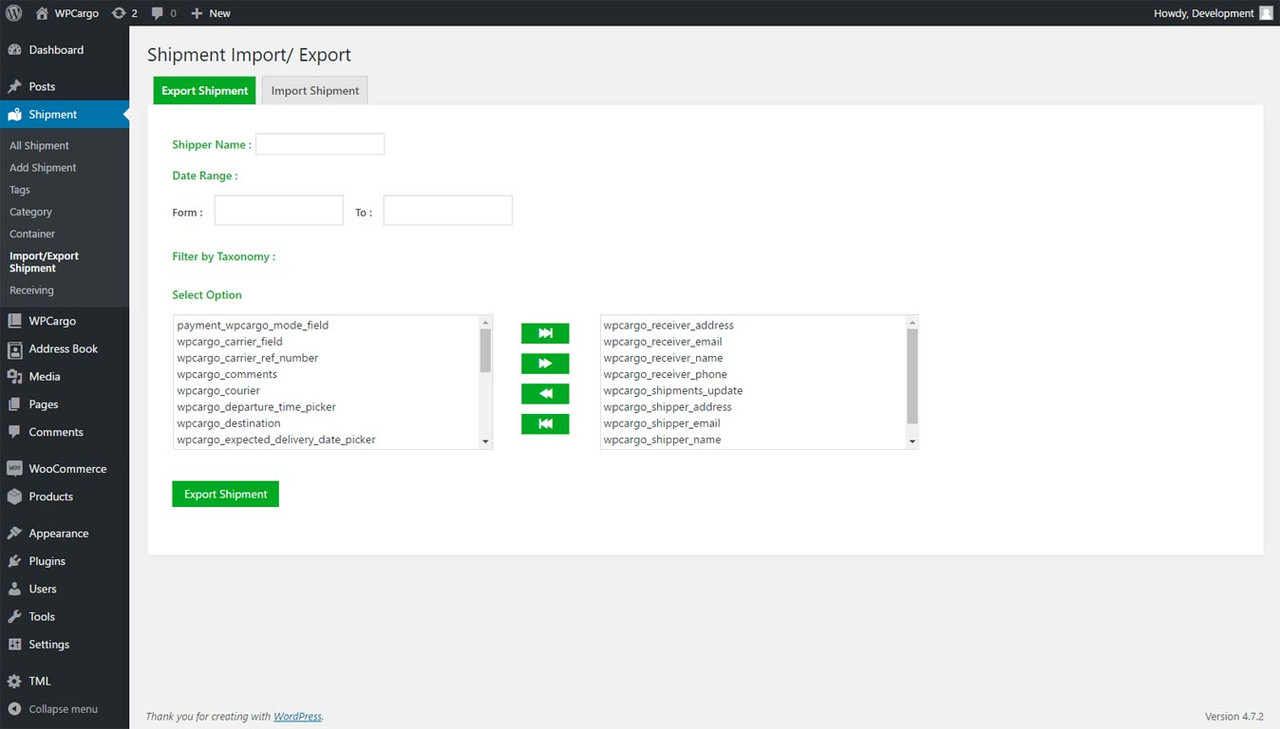Image resolution: width=1280 pixels, height=729 pixels.
Task: Remove all fields from export list
Action: coord(544,423)
